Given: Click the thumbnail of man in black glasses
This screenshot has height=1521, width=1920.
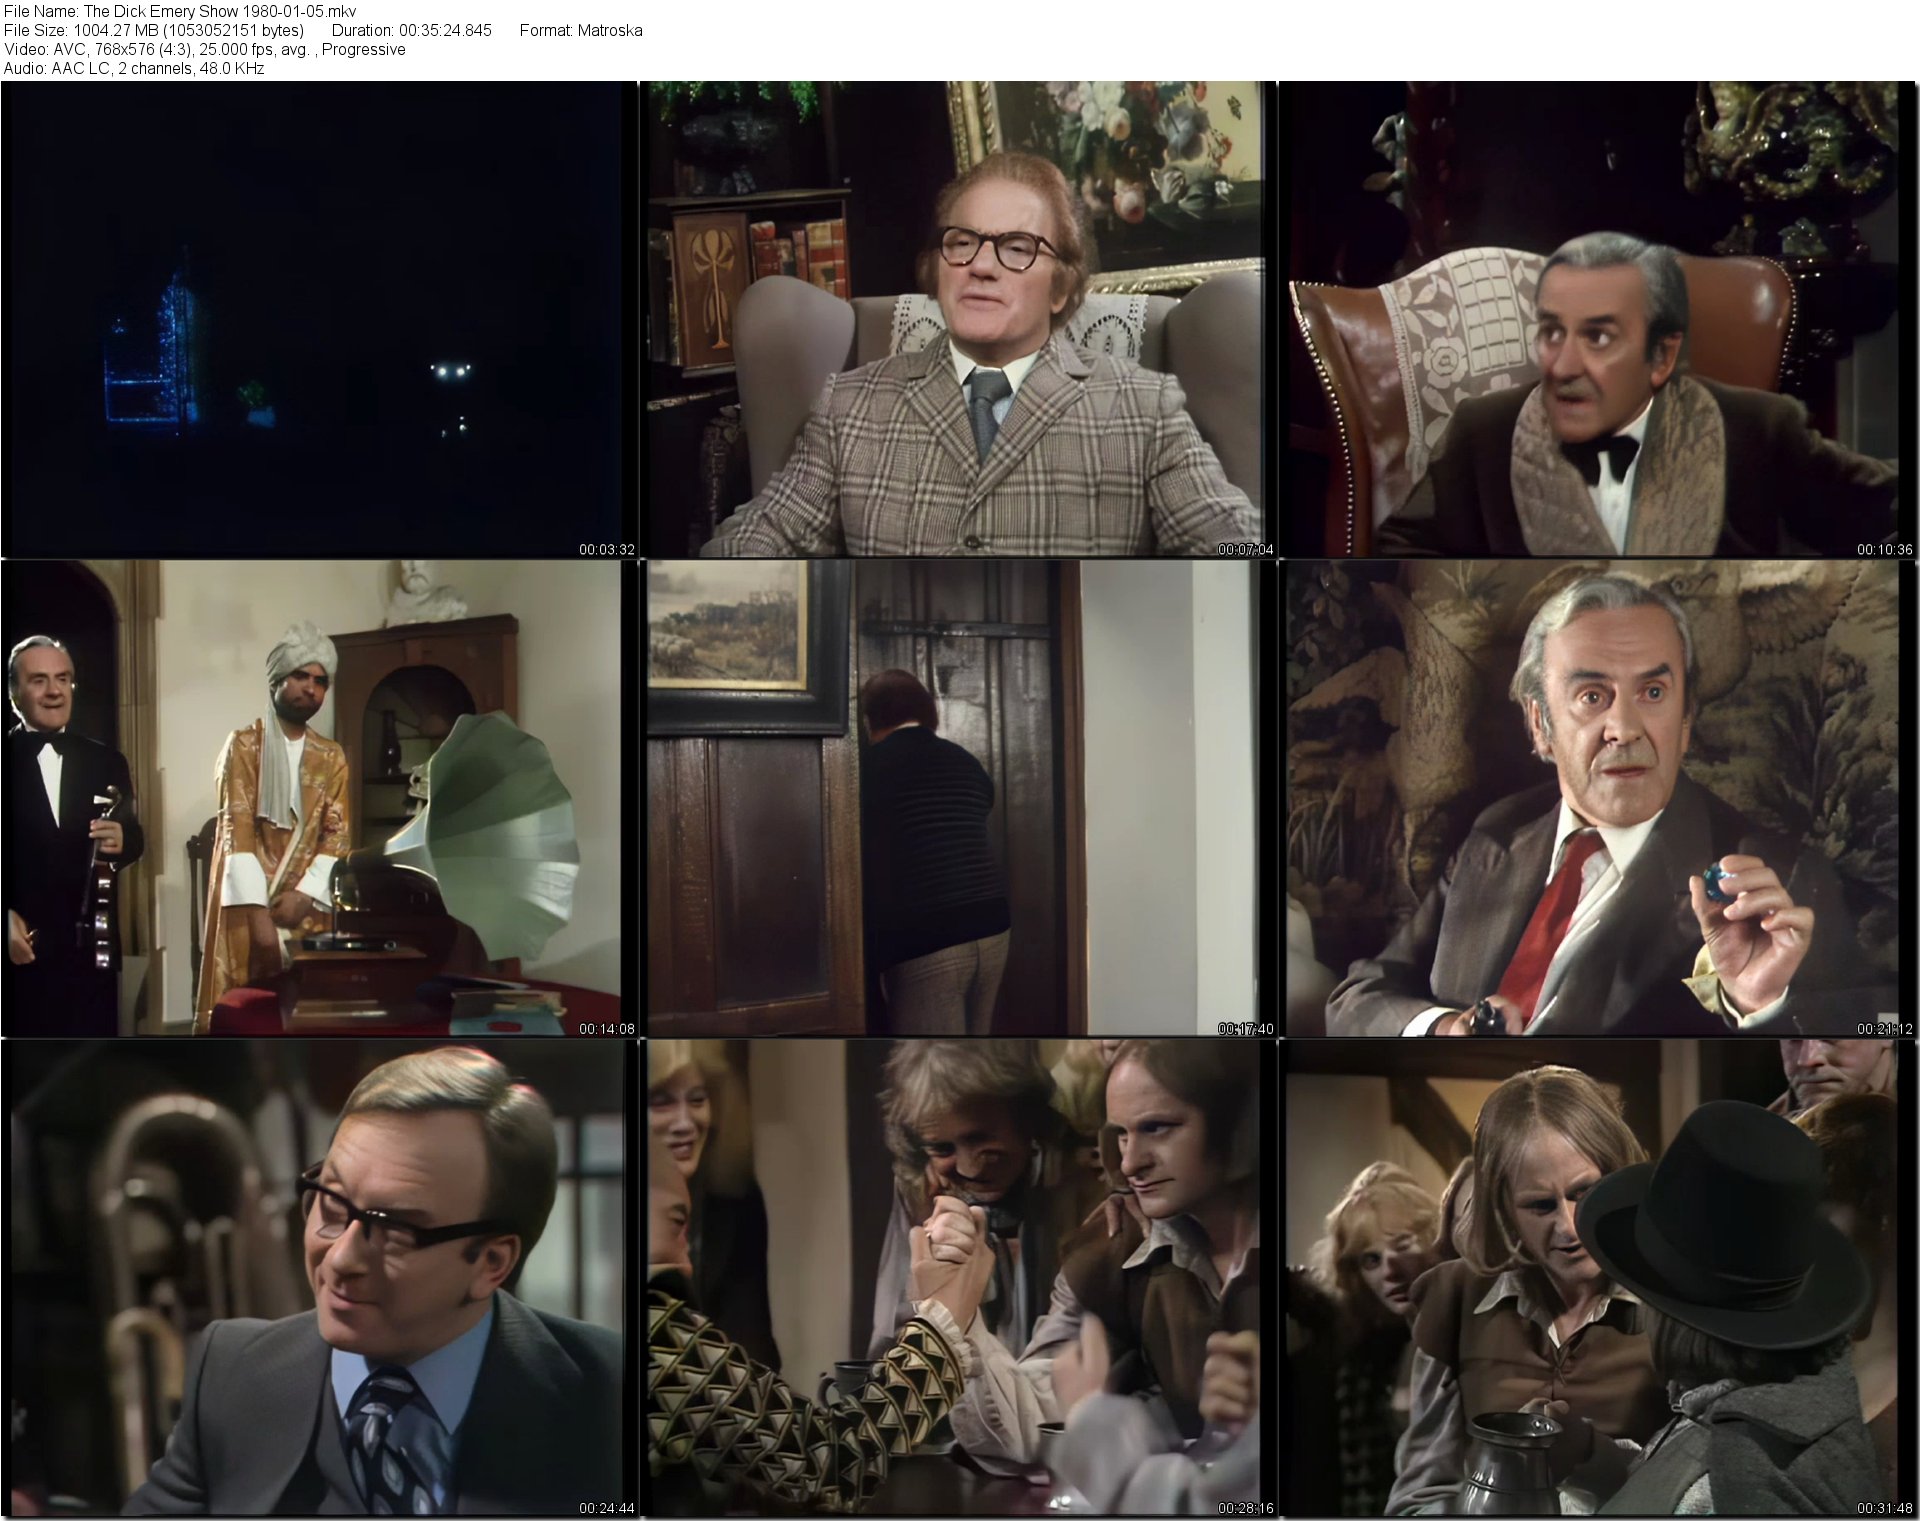Looking at the screenshot, I should [318, 1277].
